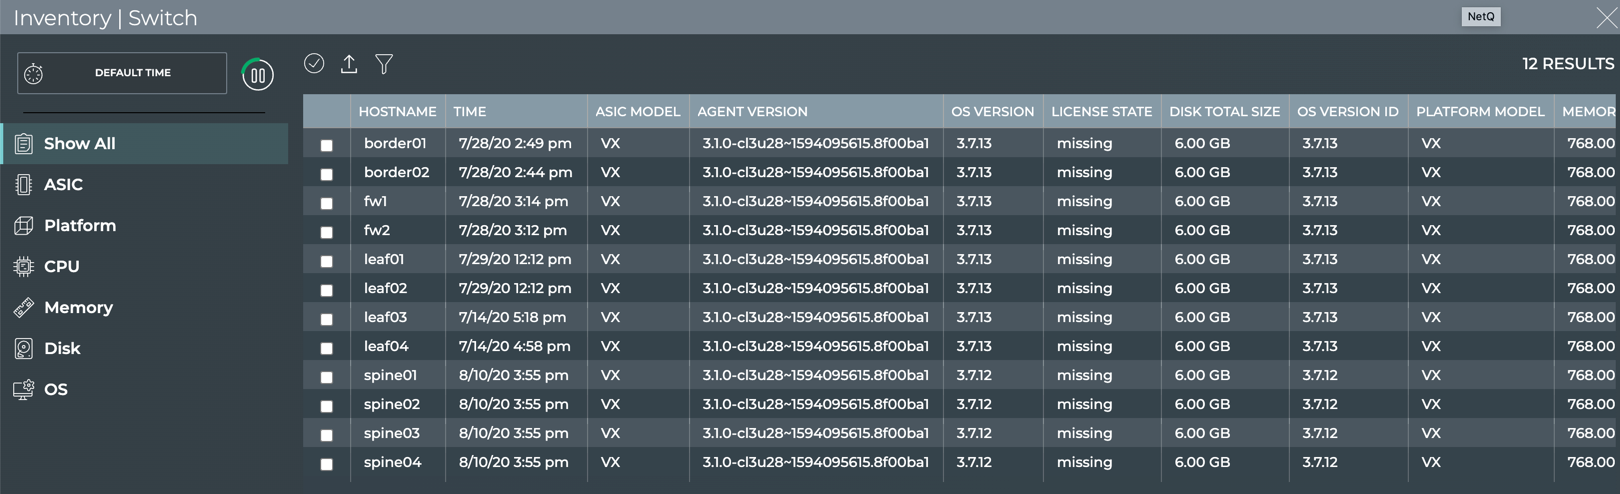Sort by Hostname column header
This screenshot has height=494, width=1620.
[x=397, y=112]
